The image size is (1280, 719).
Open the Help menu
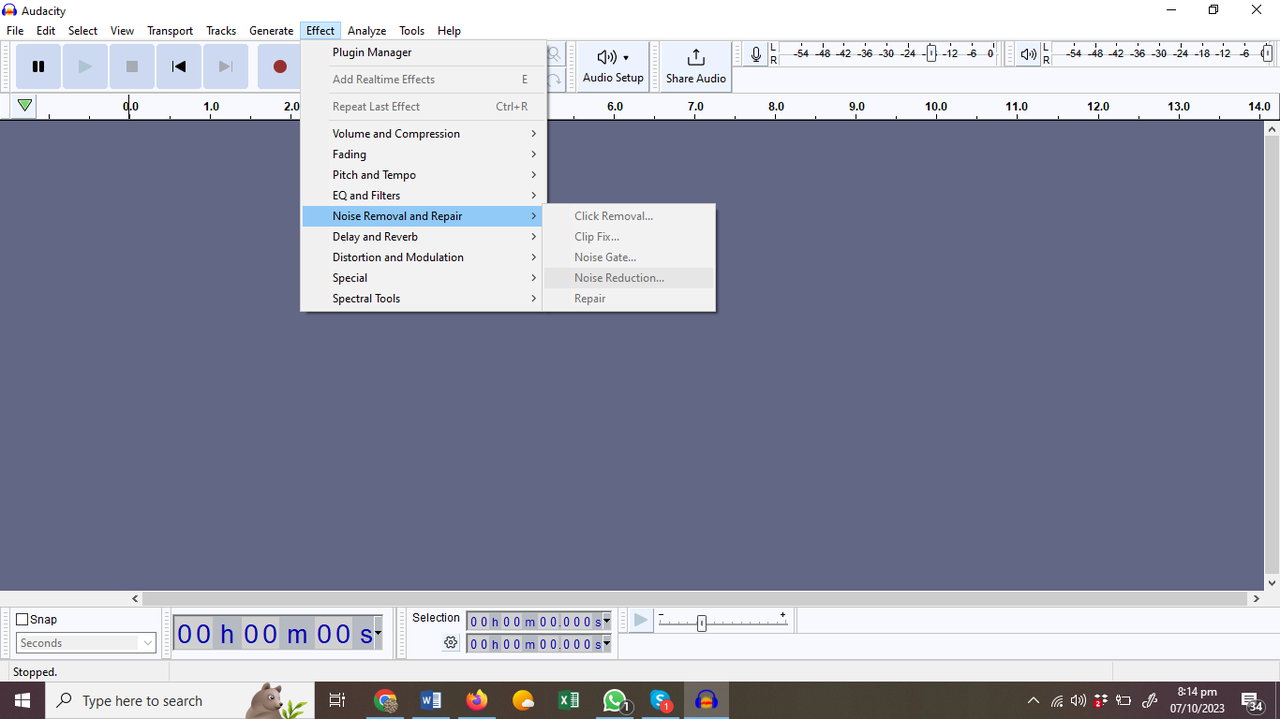pos(449,31)
